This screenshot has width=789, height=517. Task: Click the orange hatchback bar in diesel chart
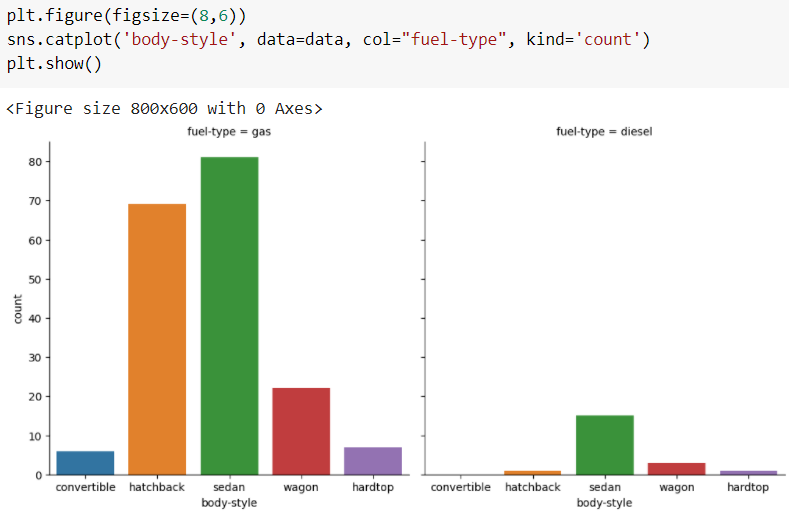pyautogui.click(x=532, y=473)
